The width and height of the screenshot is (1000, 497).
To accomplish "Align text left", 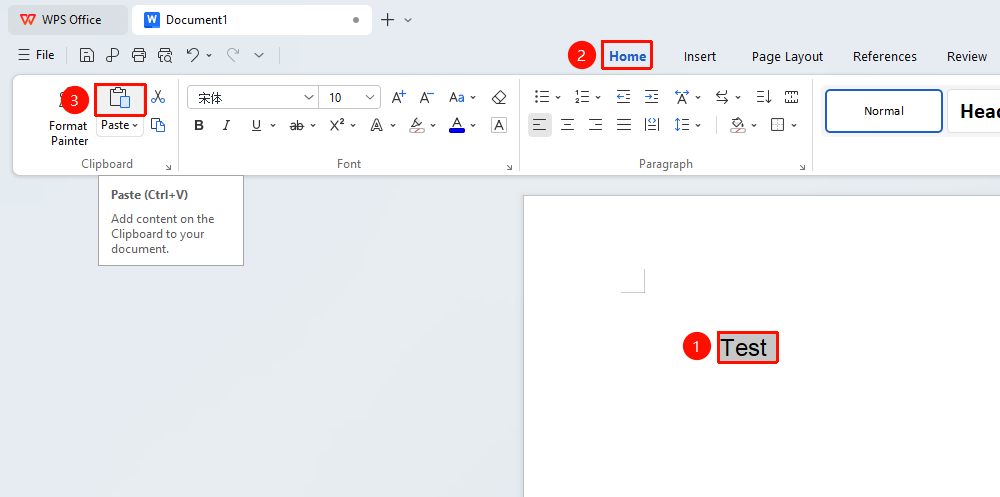I will point(540,125).
